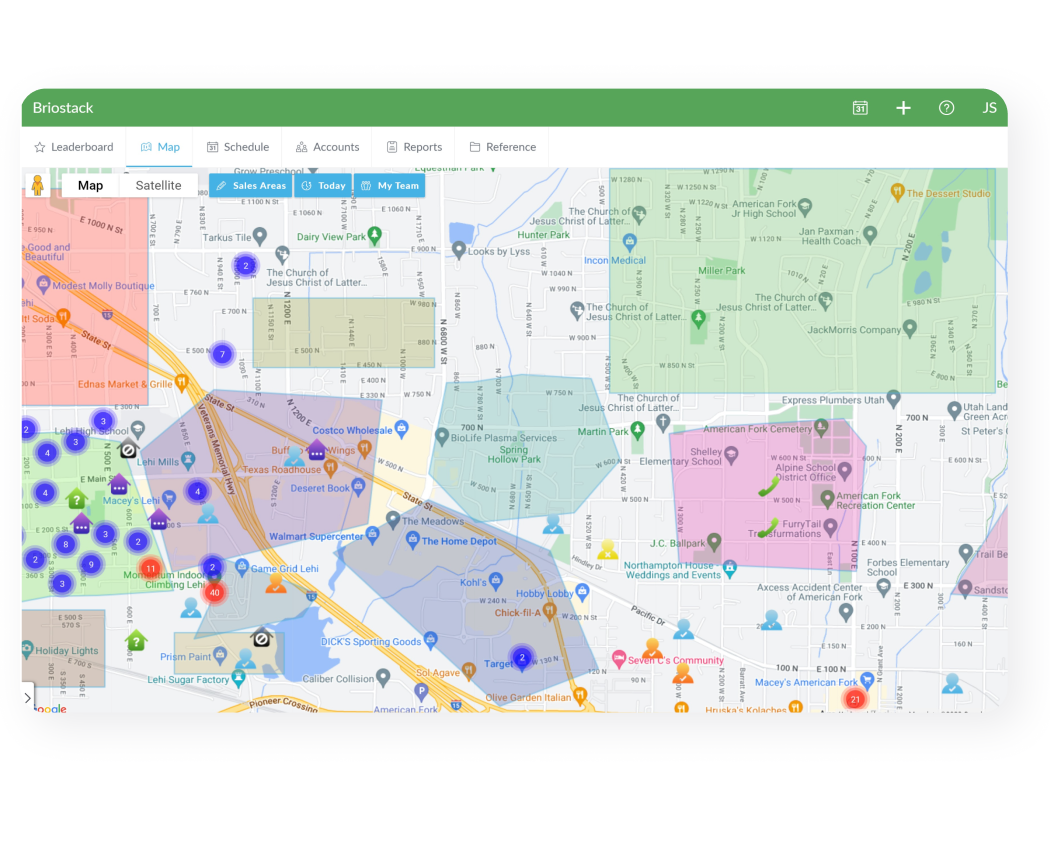Click the Macey's American Fork label
This screenshot has height=851, width=1050.
pos(806,682)
